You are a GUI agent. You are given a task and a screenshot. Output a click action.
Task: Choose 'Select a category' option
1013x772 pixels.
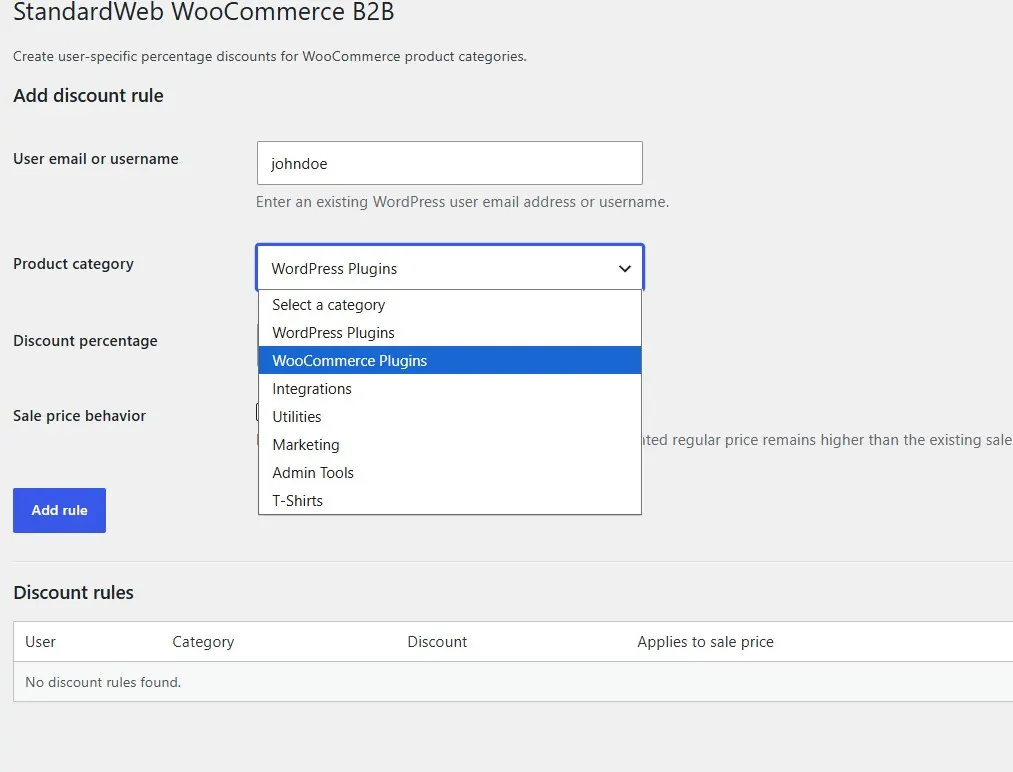450,305
